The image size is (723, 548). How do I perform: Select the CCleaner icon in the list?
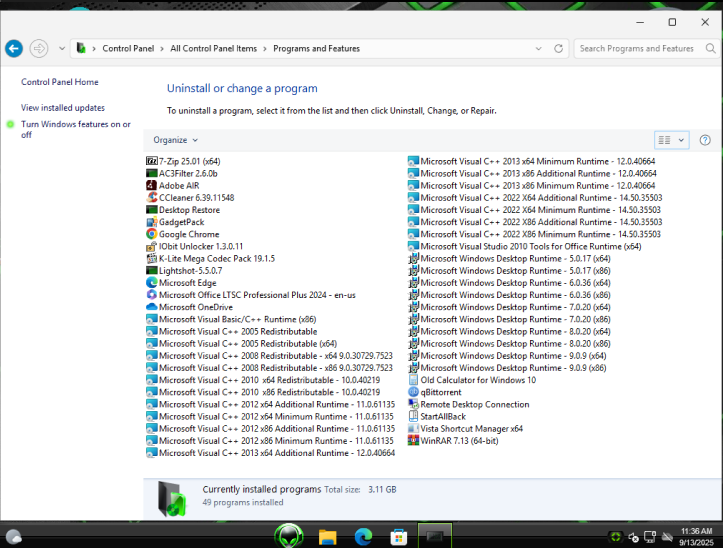click(151, 197)
